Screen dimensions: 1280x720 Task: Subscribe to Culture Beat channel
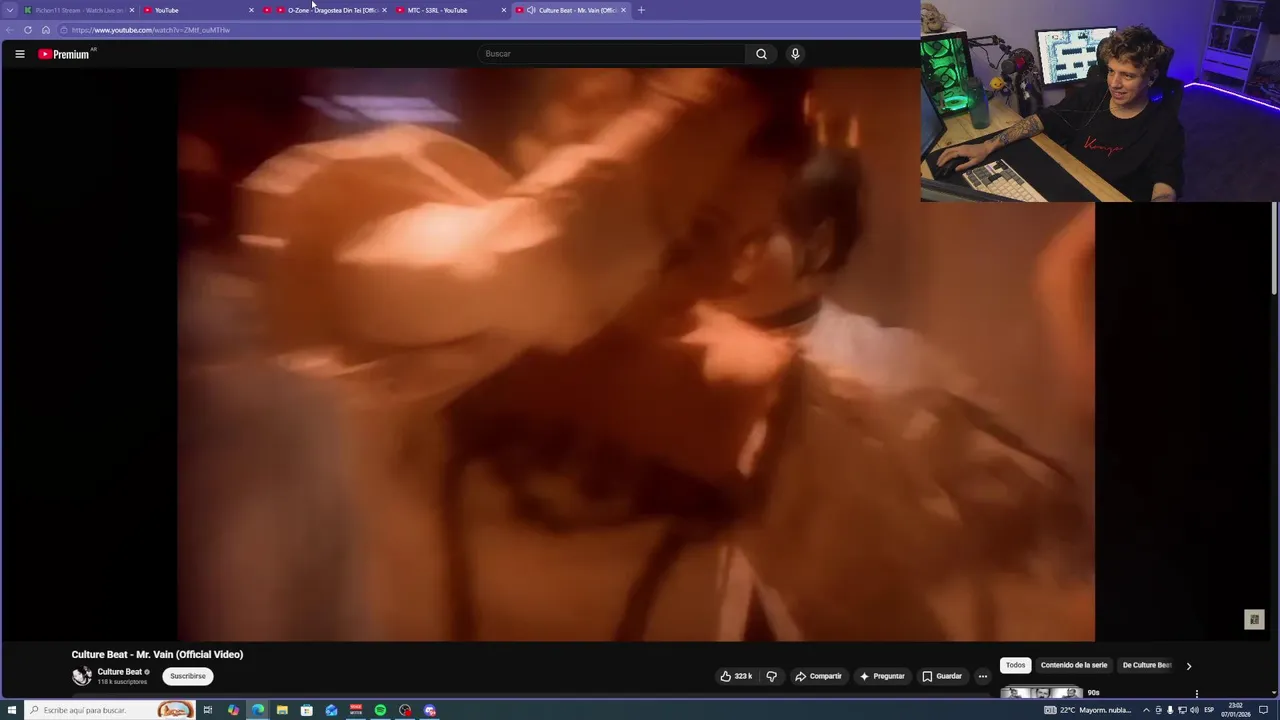coord(188,676)
